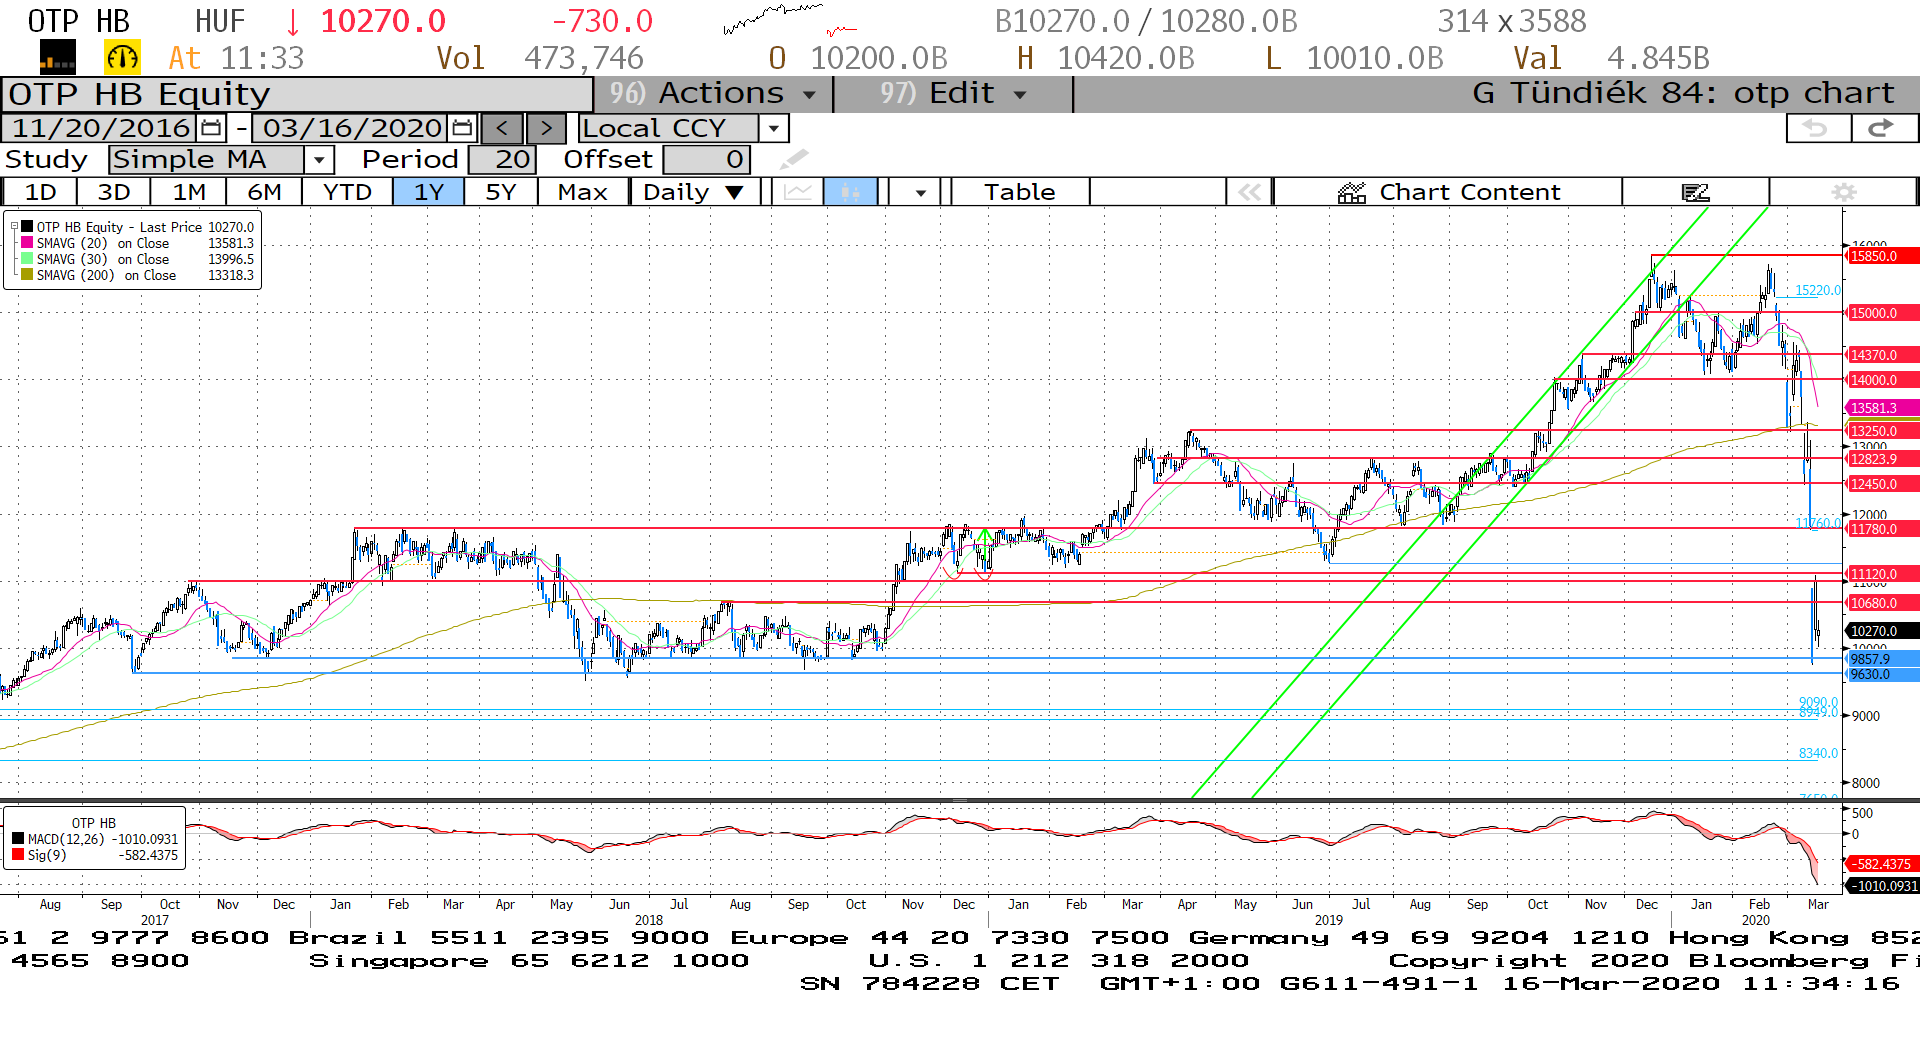This screenshot has height=1039, width=1920.
Task: Click the SMAVG (200) on Close legend row
Action: tap(137, 275)
